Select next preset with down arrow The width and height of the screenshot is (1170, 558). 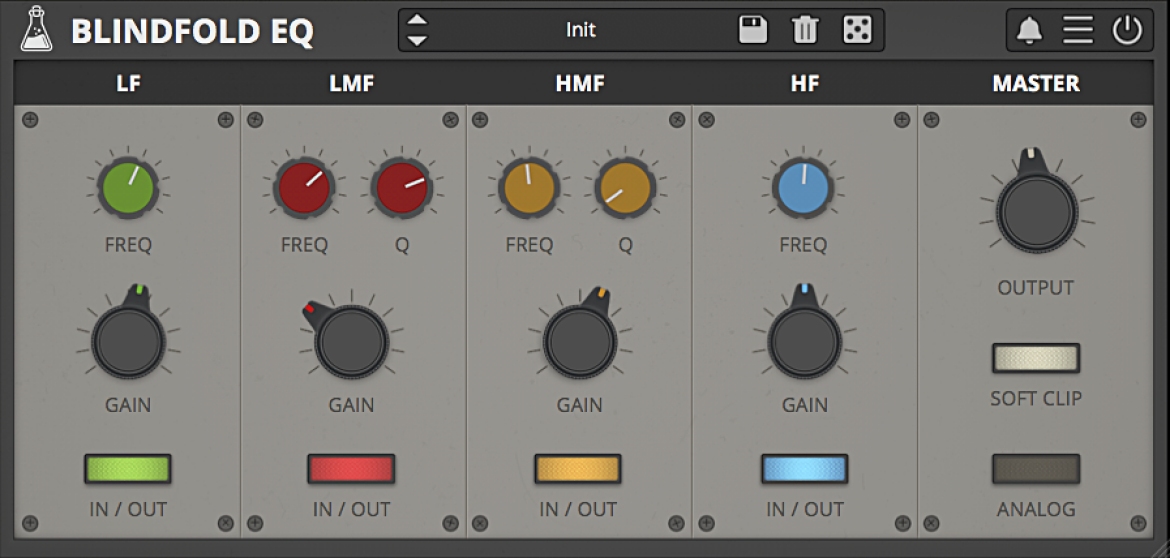click(418, 40)
